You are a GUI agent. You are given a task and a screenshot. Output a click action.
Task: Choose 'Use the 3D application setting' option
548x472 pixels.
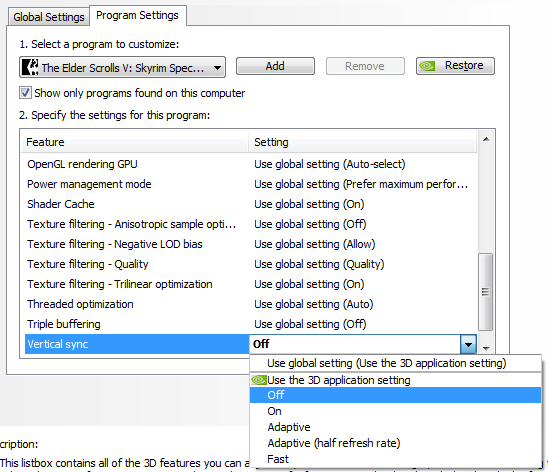(x=395, y=380)
